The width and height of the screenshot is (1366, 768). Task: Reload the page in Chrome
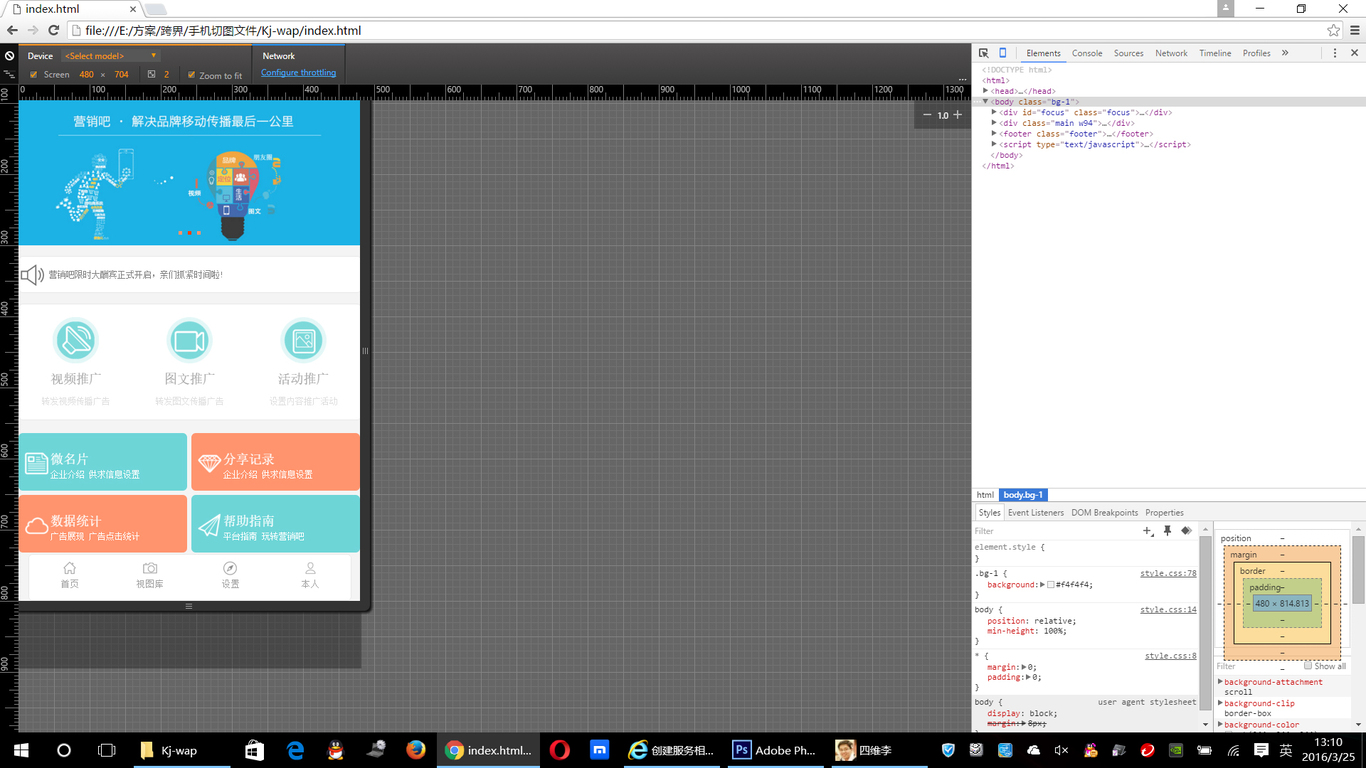click(x=54, y=31)
